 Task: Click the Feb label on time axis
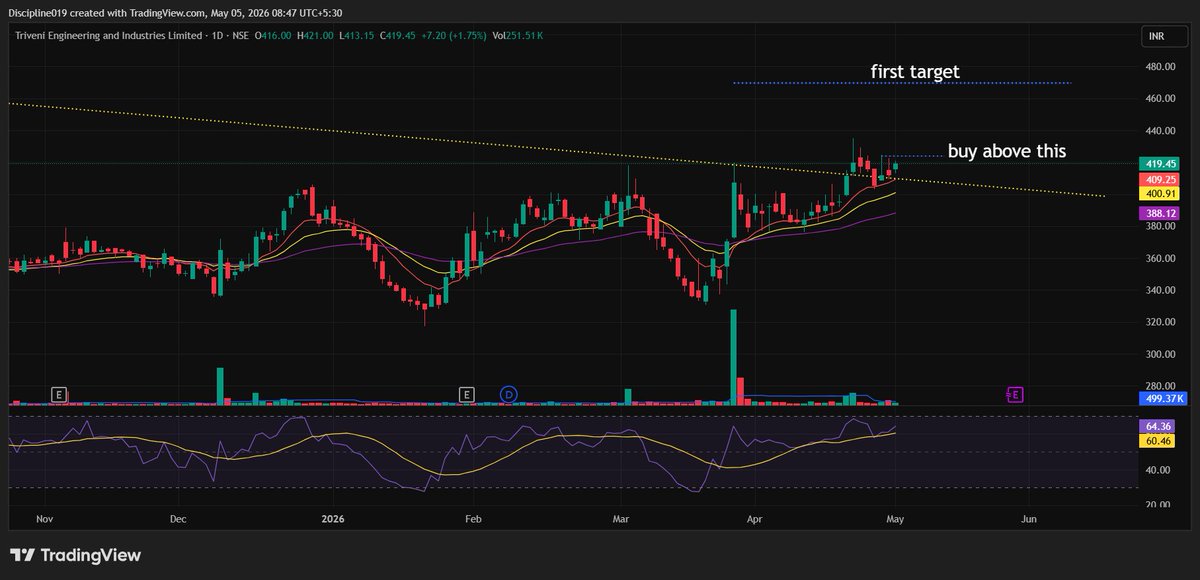click(474, 520)
